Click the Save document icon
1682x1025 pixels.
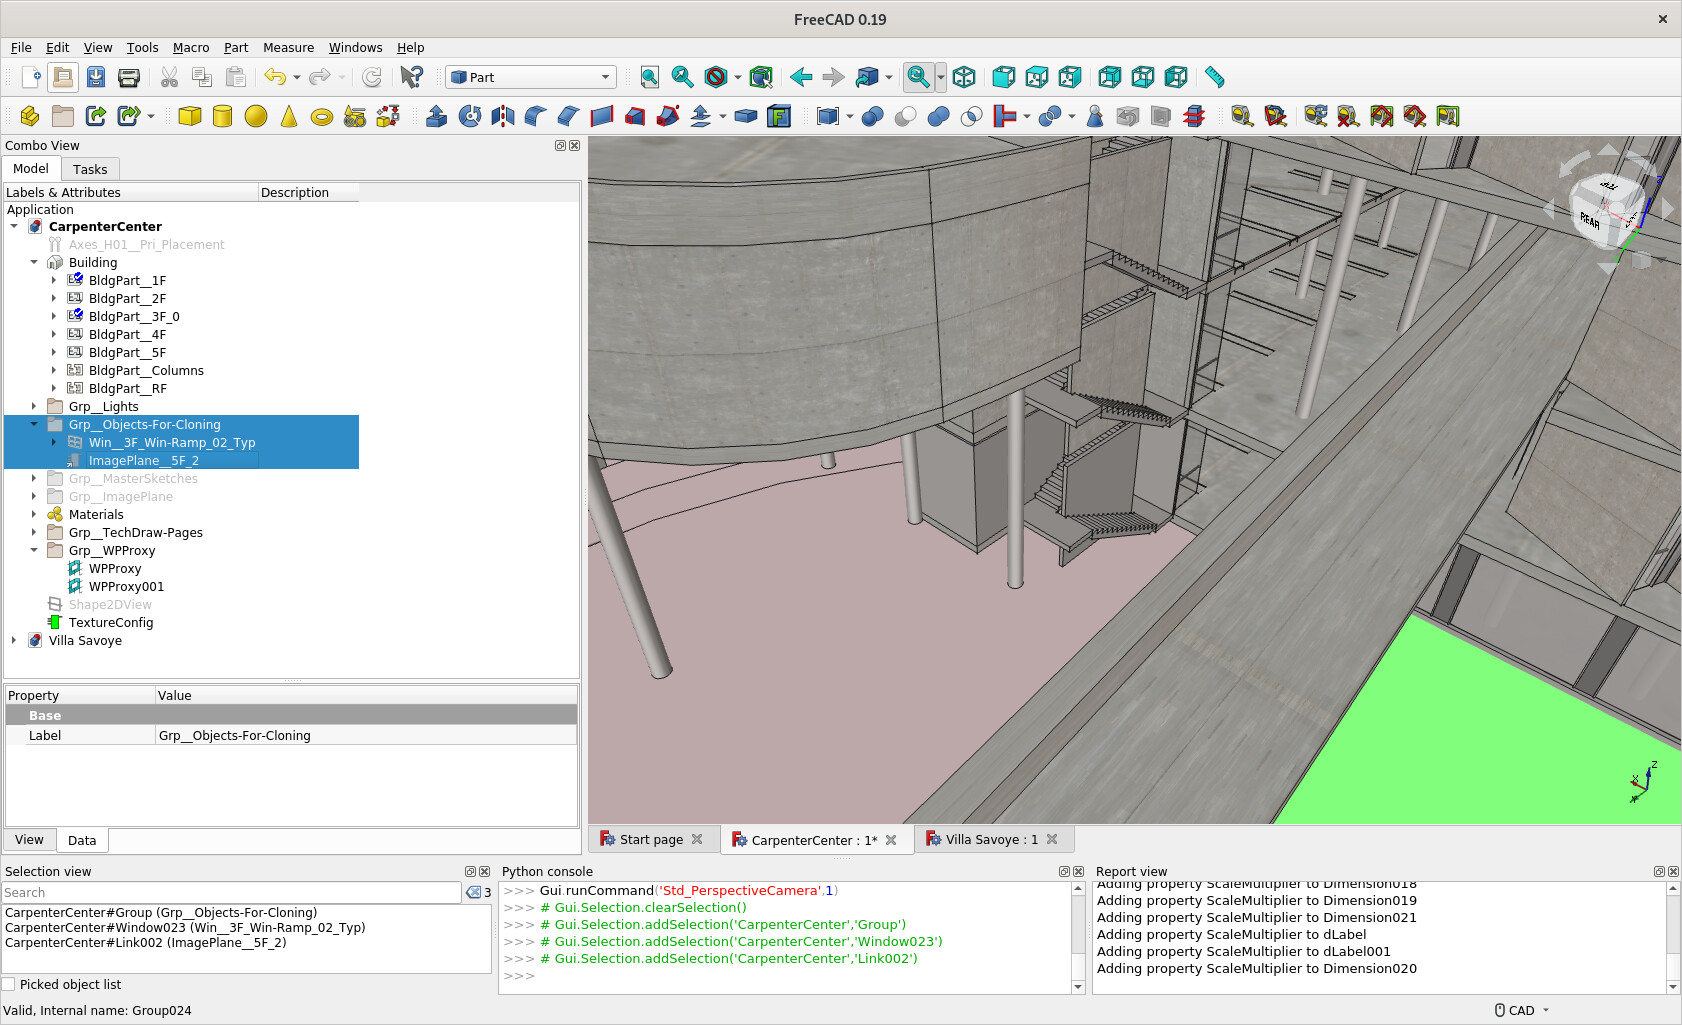(x=96, y=77)
